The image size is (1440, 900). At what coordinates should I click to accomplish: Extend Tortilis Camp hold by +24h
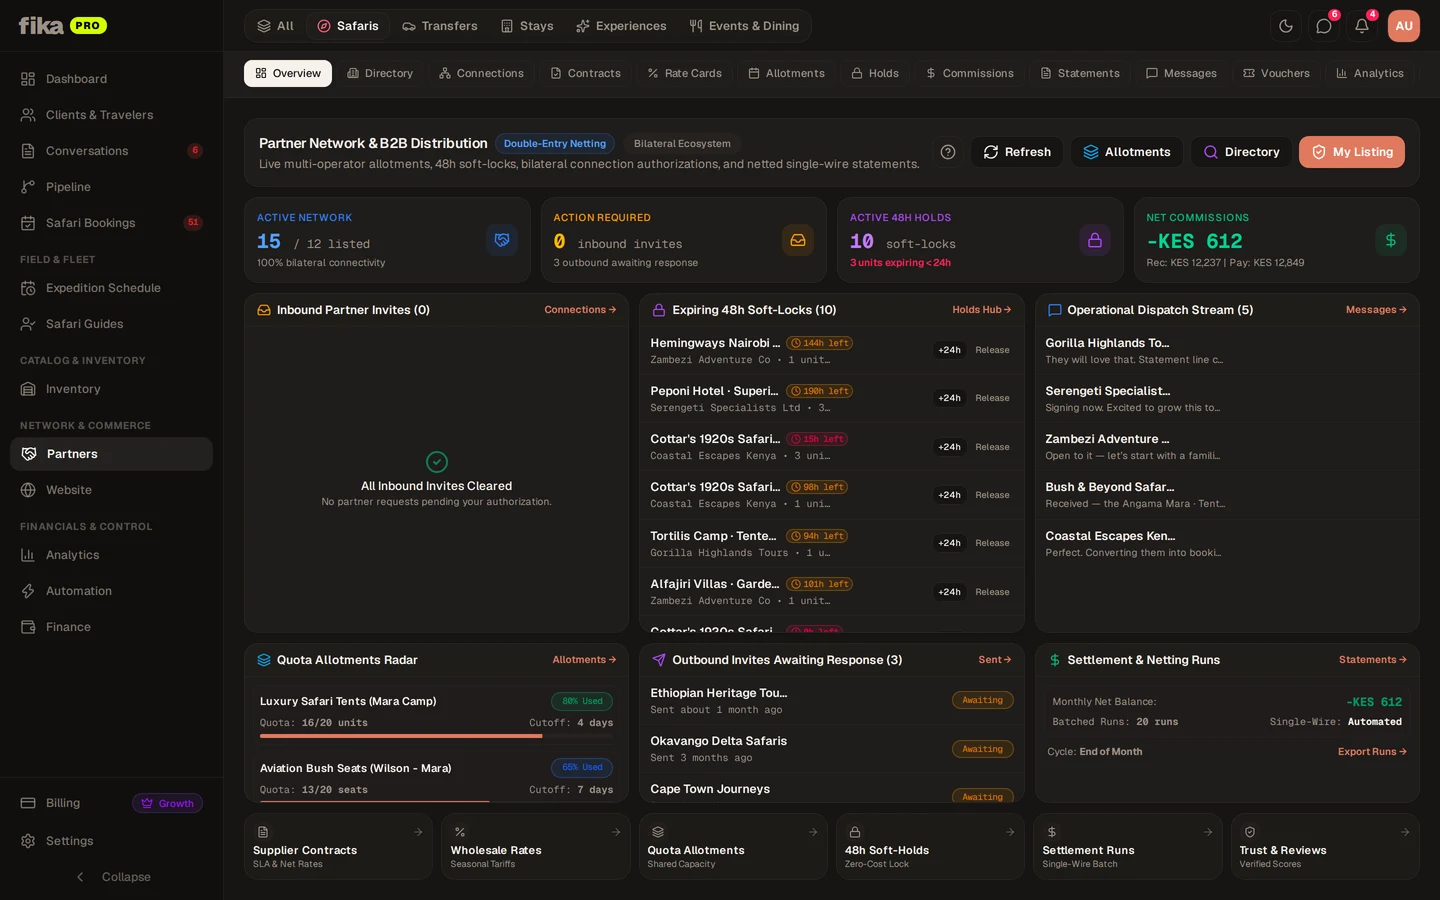[x=949, y=543]
